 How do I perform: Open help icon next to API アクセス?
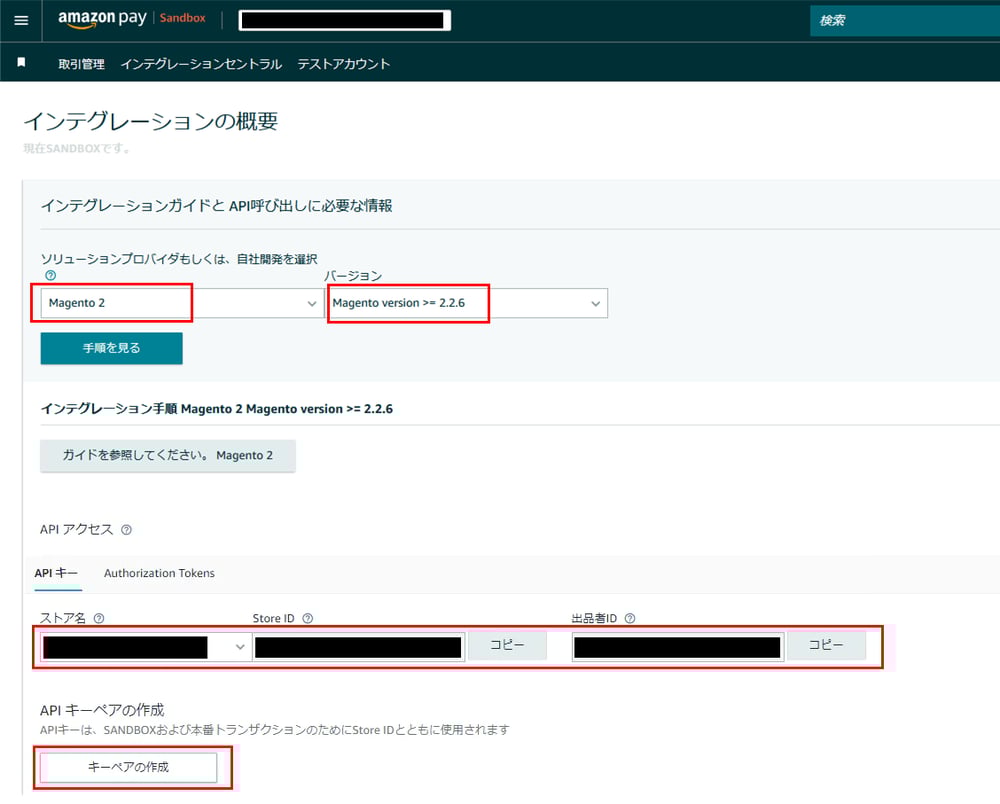click(x=126, y=530)
